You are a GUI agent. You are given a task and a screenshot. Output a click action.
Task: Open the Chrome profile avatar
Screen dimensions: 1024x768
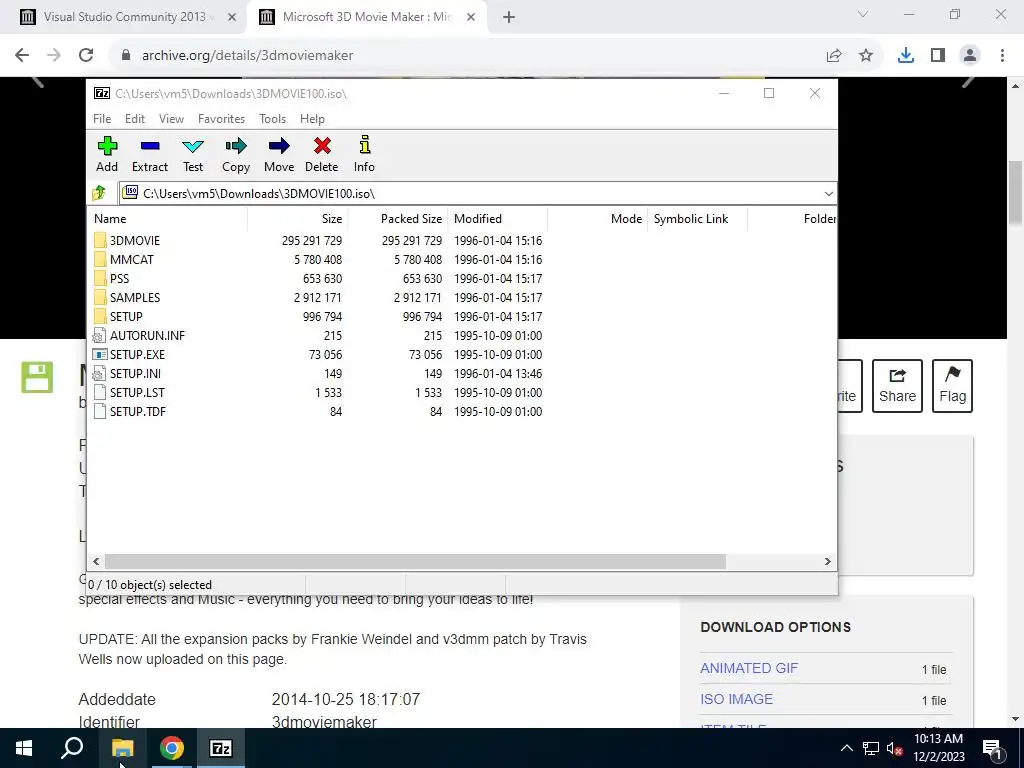[970, 56]
